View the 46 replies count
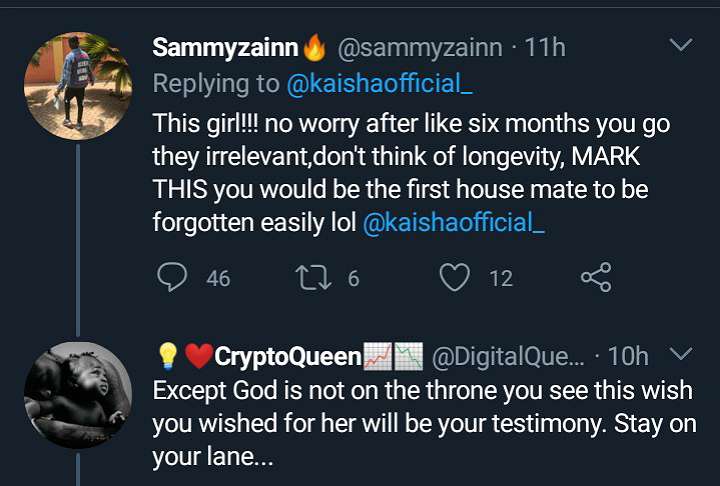Image resolution: width=720 pixels, height=486 pixels. coord(218,279)
